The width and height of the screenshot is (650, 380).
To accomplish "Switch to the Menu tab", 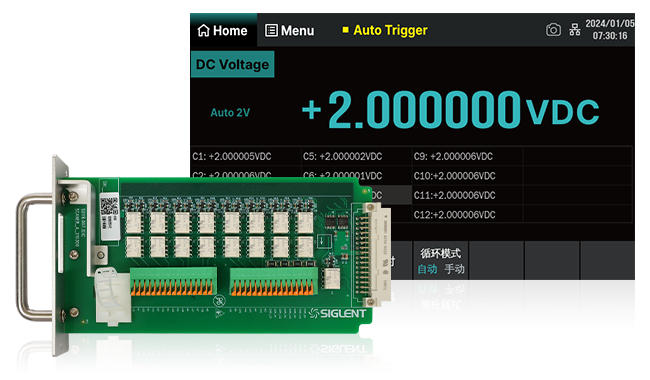I will coord(289,30).
